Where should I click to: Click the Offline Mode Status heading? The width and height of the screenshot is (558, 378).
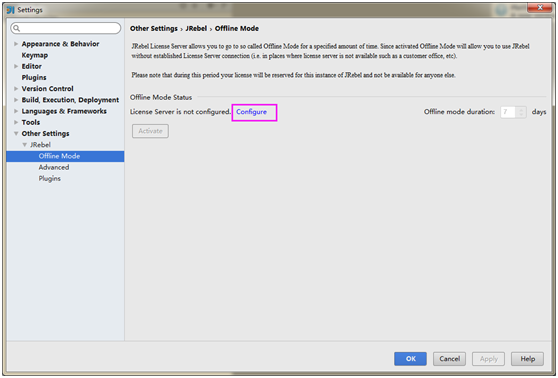161,98
